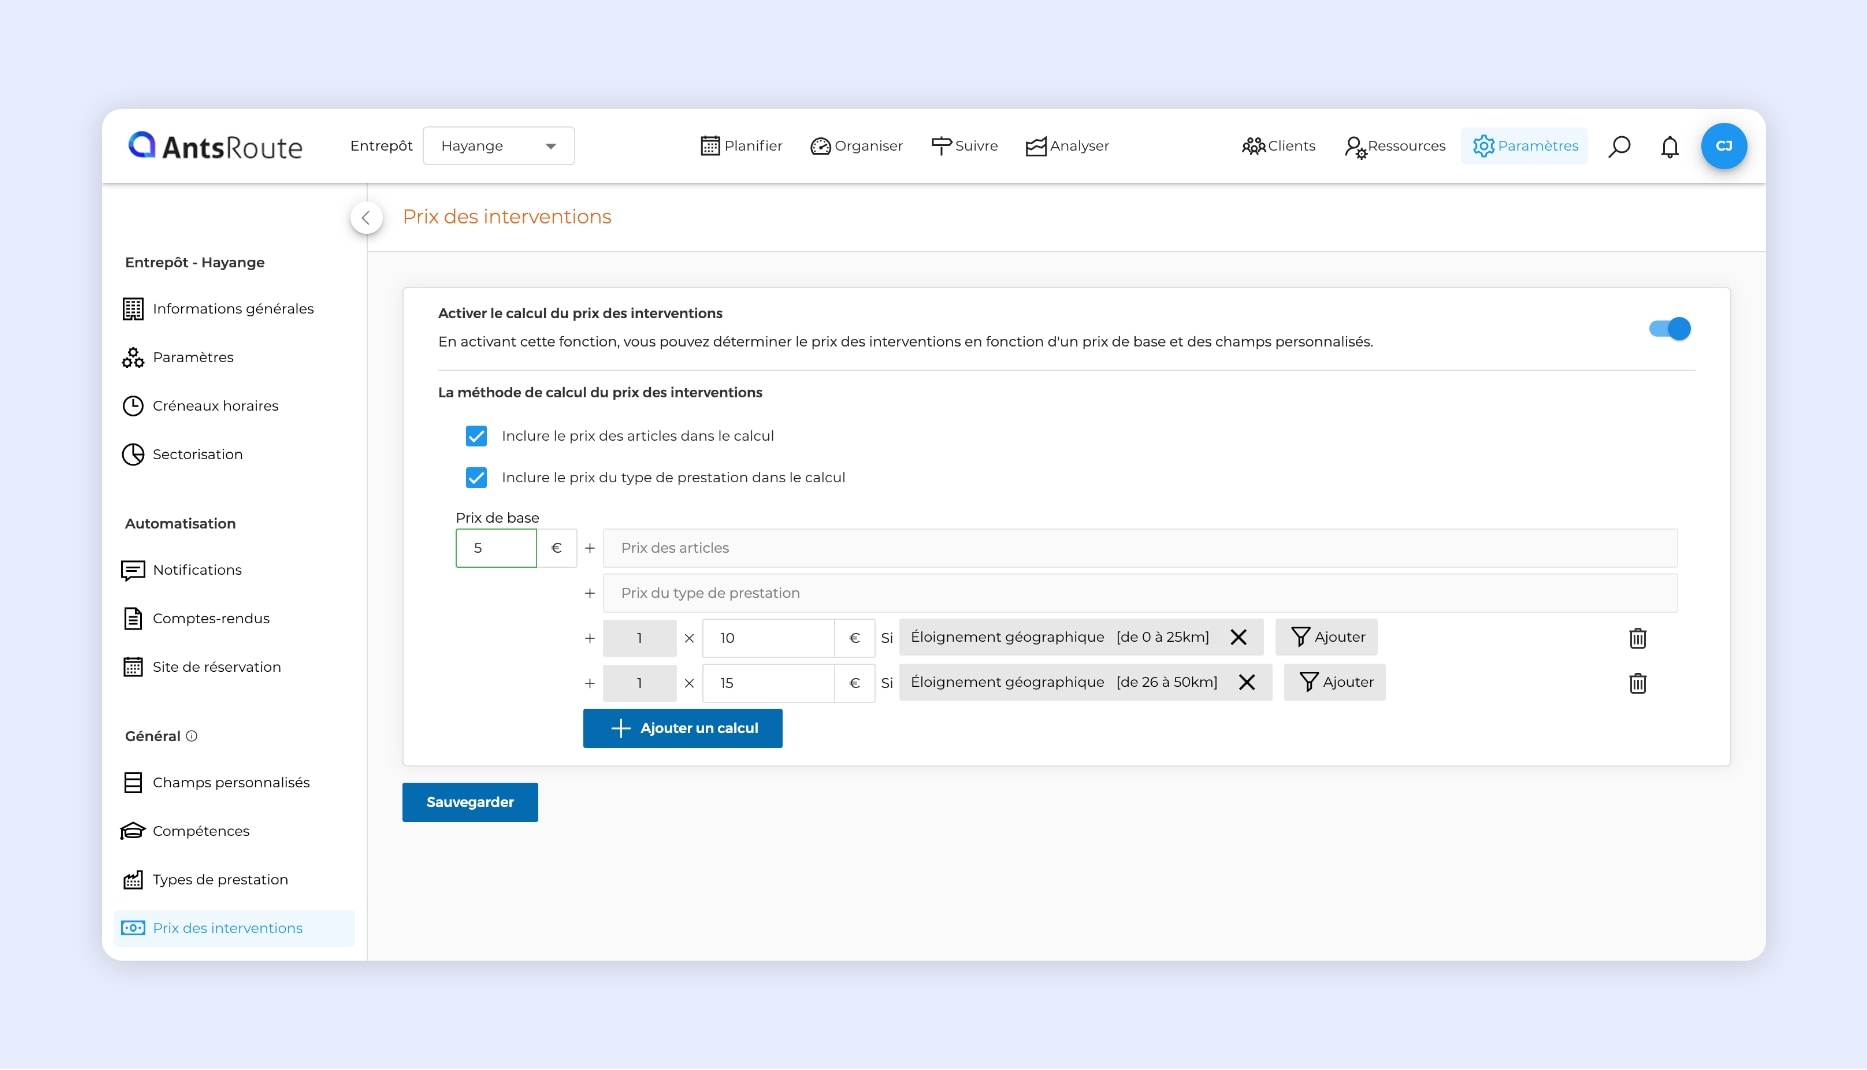
Task: Add a filter to the 0 à 25km row
Action: point(1326,637)
